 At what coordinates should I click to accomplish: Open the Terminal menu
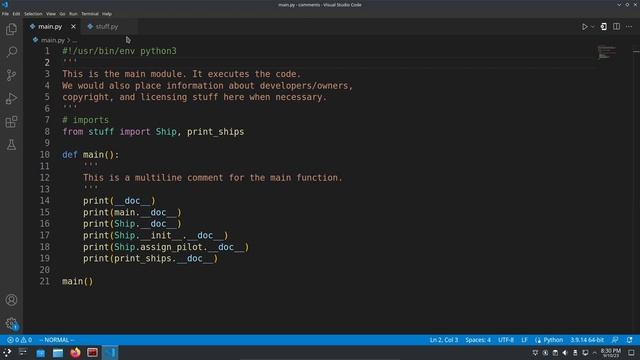90,13
